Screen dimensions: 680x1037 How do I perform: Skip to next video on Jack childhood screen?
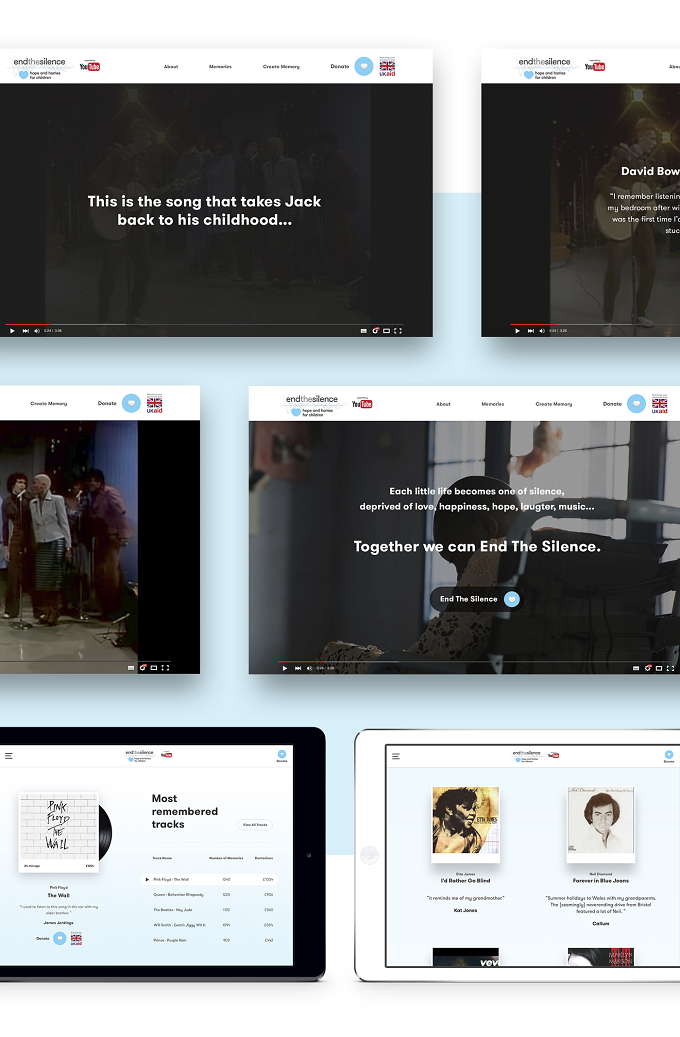click(25, 331)
